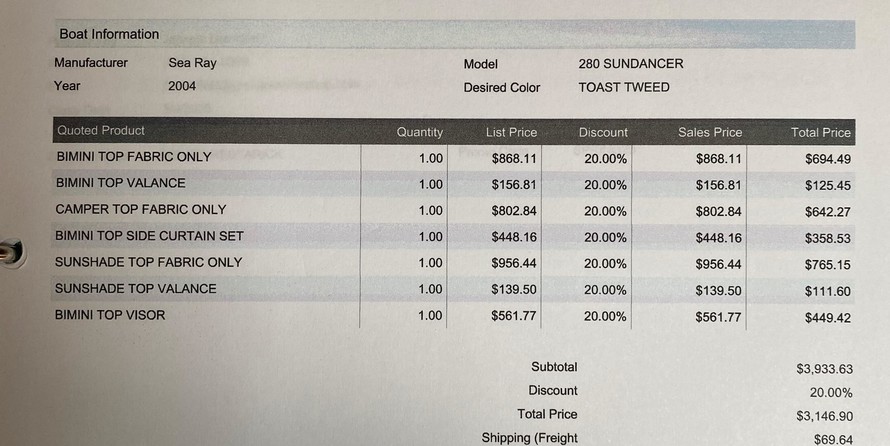The image size is (890, 446).
Task: Click the $3,933.63 subtotal amount
Action: 824,368
